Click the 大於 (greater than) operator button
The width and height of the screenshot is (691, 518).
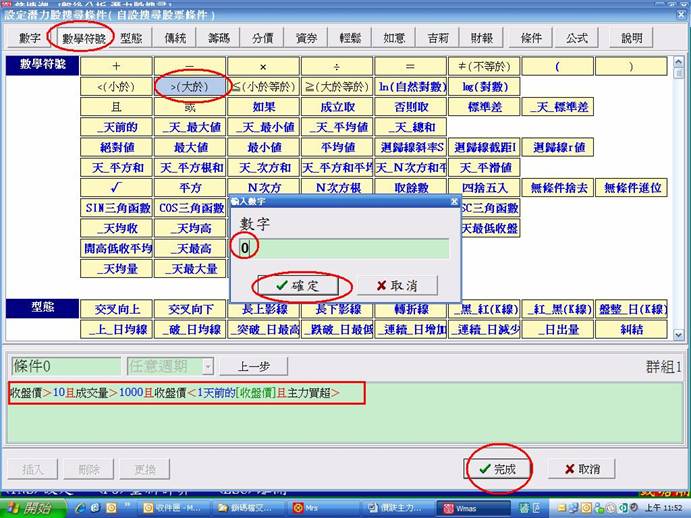click(x=192, y=85)
